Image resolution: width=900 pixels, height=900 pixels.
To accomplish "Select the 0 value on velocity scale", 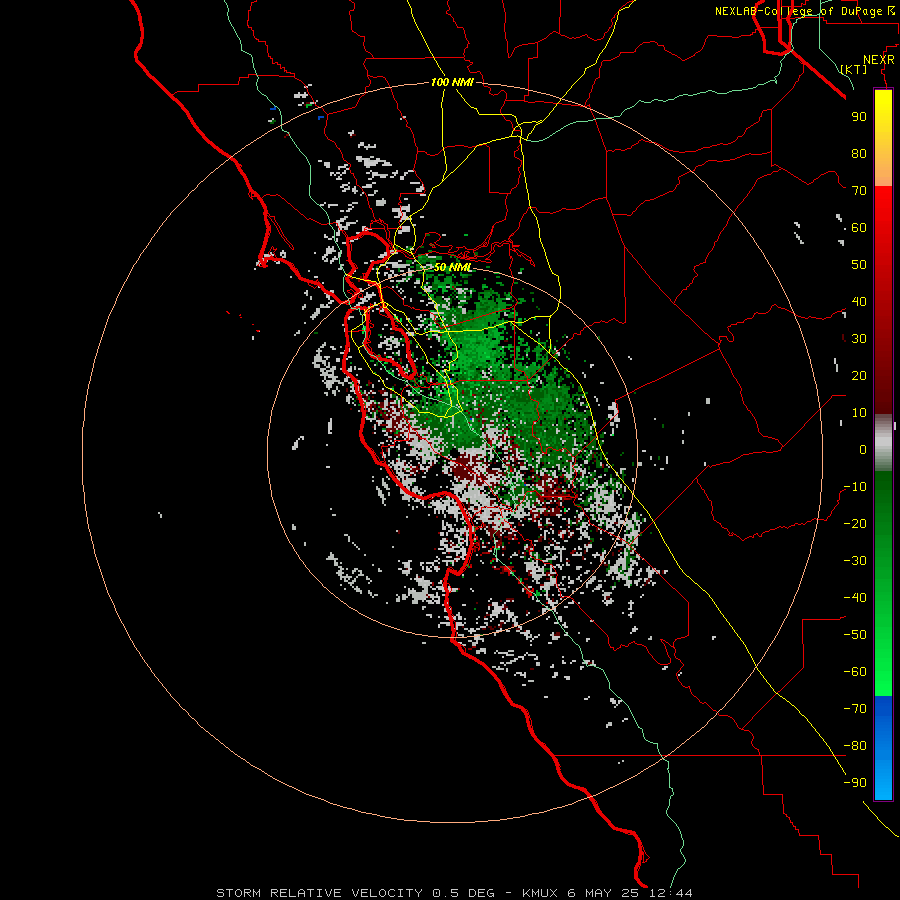I will (863, 450).
